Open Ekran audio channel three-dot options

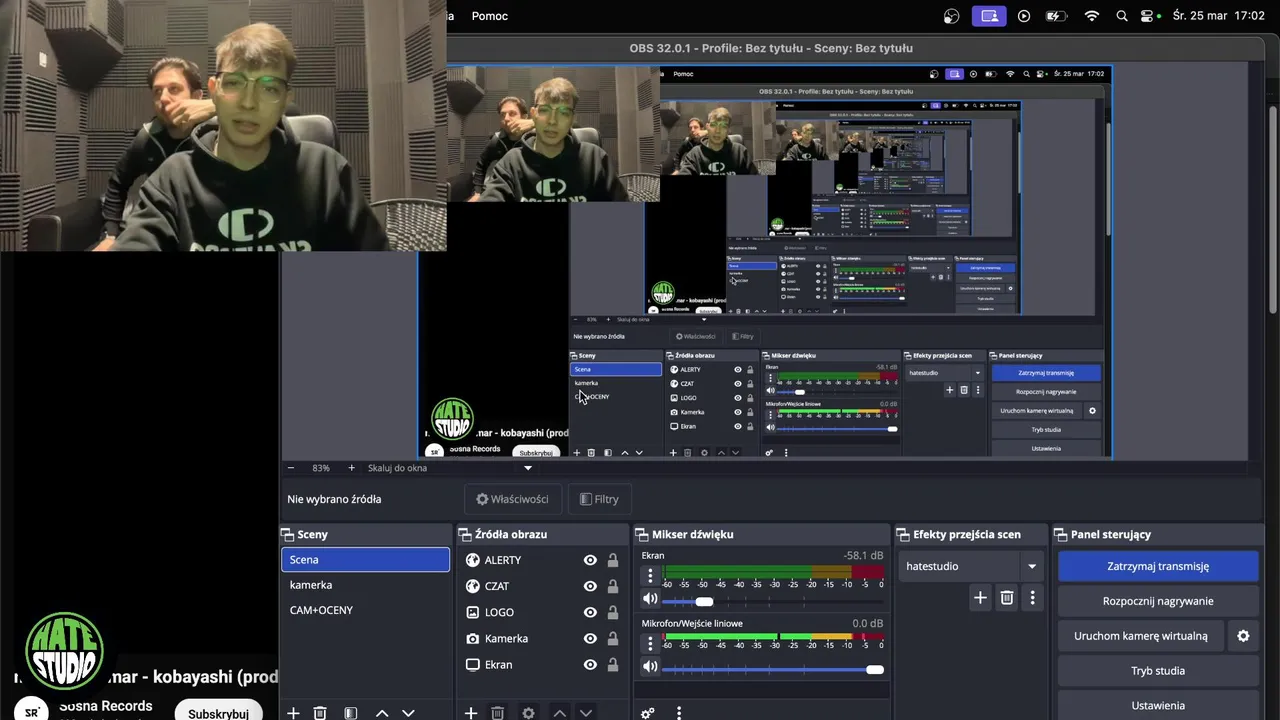[650, 576]
